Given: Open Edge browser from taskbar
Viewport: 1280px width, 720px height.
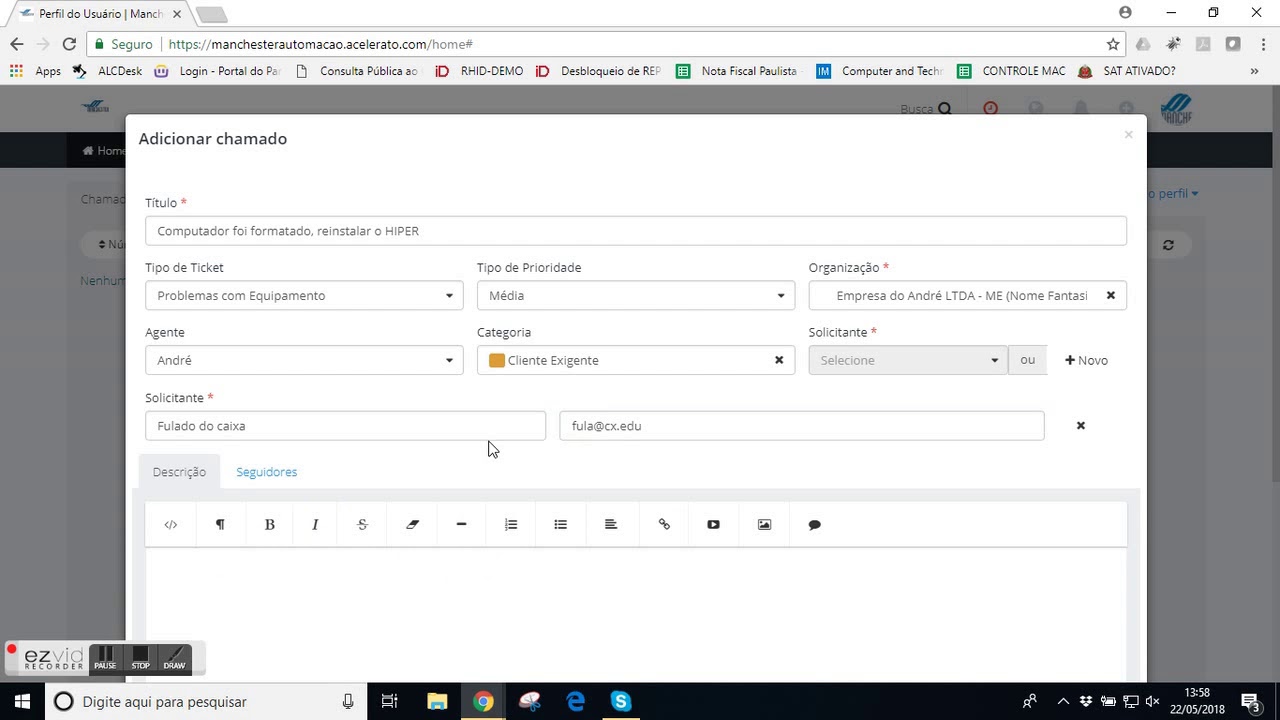Looking at the screenshot, I should point(575,701).
